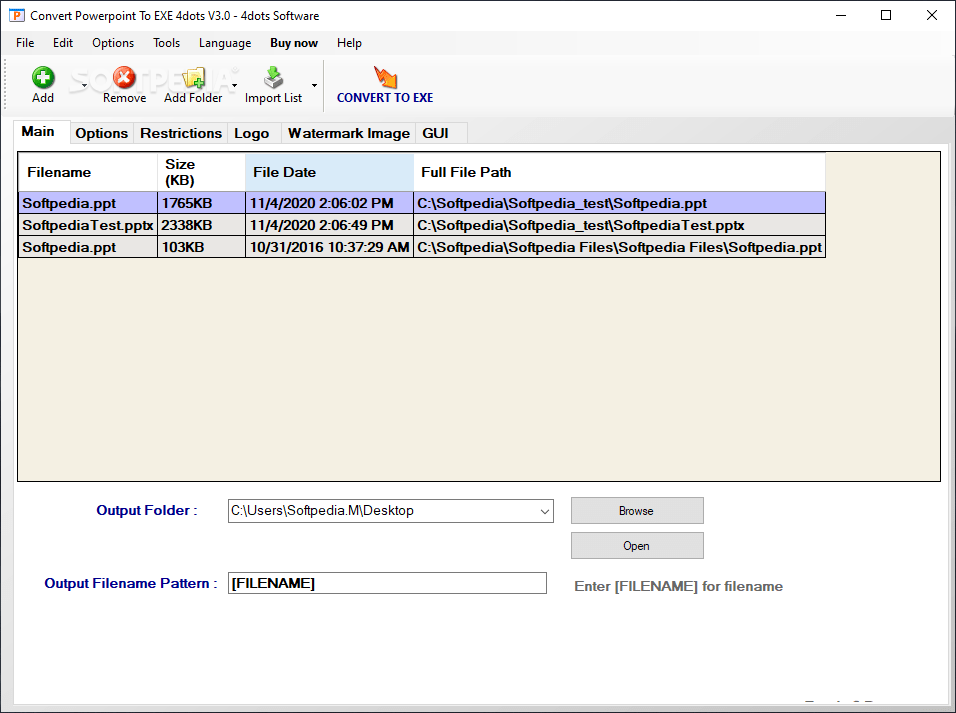The image size is (956, 713).
Task: Click the green Add file icon
Action: click(x=43, y=77)
